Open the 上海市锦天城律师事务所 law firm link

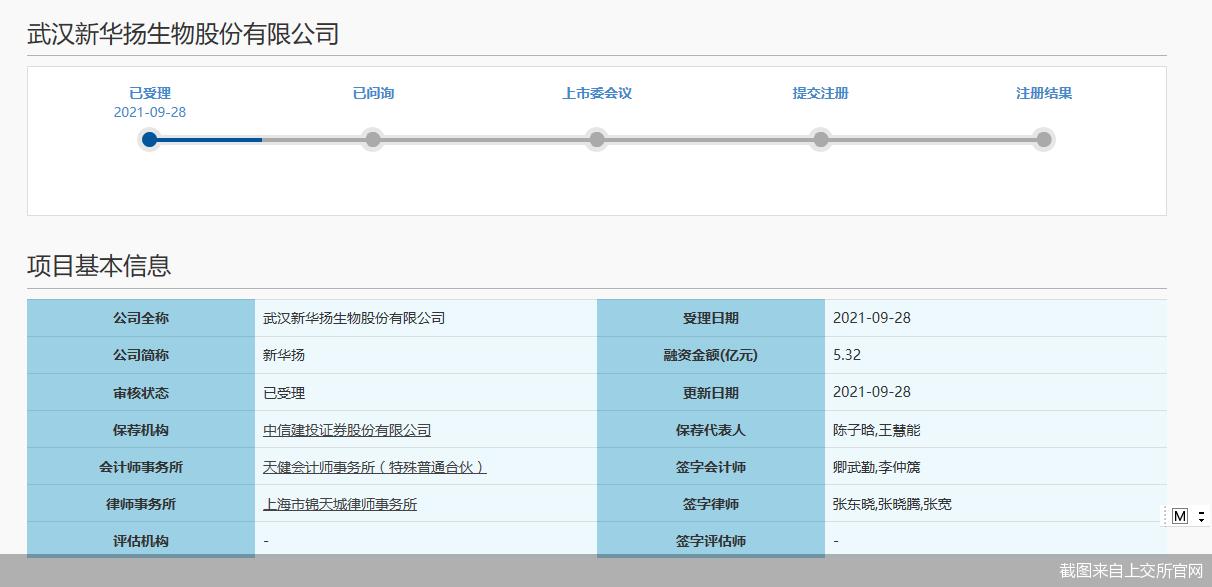point(341,504)
